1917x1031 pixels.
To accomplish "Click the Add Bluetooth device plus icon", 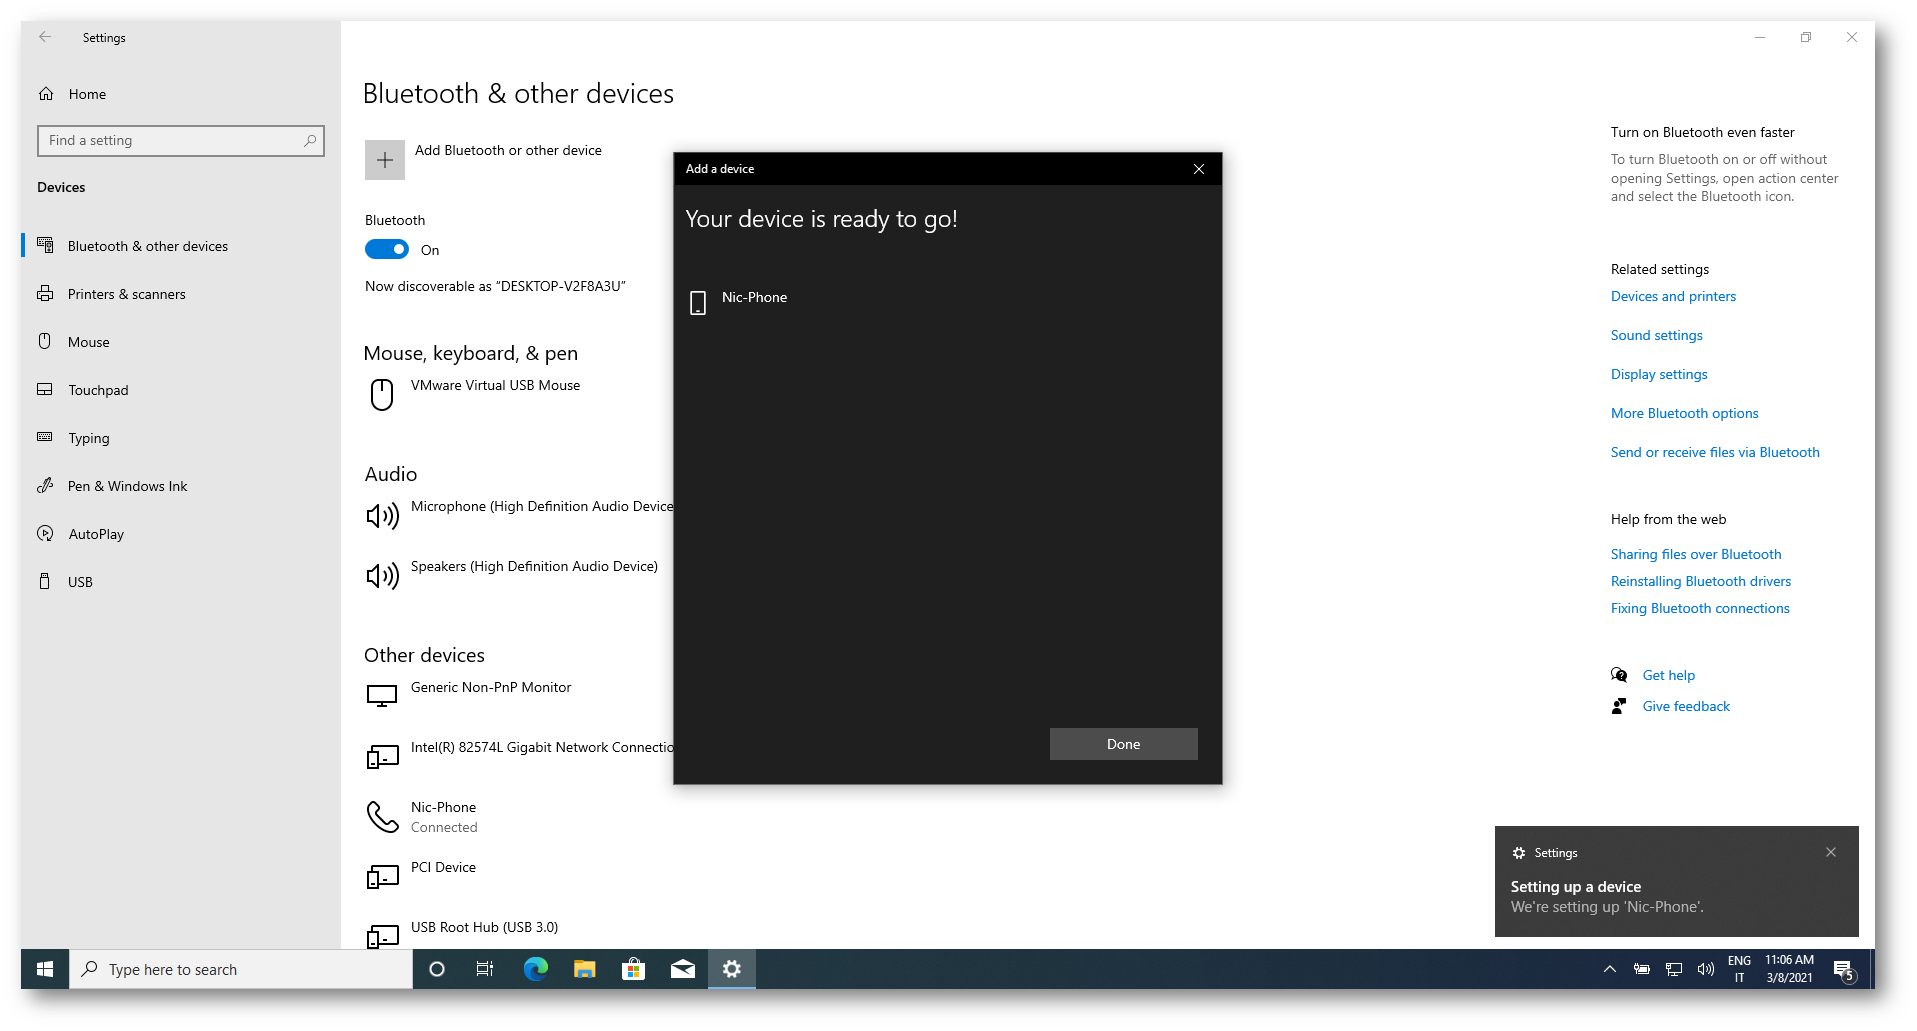I will 384,160.
